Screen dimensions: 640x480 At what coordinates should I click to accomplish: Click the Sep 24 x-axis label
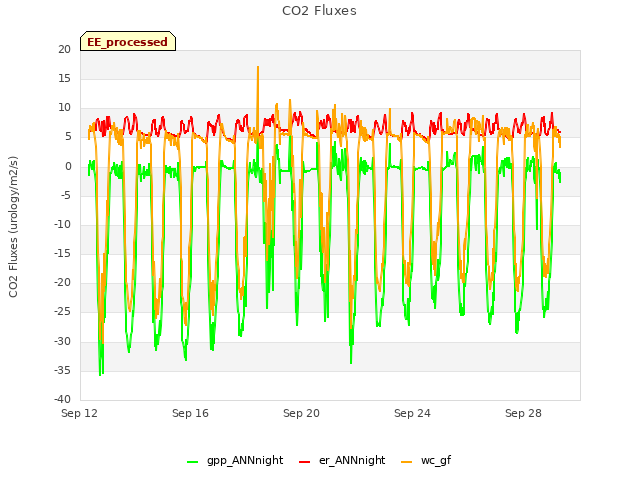click(412, 413)
